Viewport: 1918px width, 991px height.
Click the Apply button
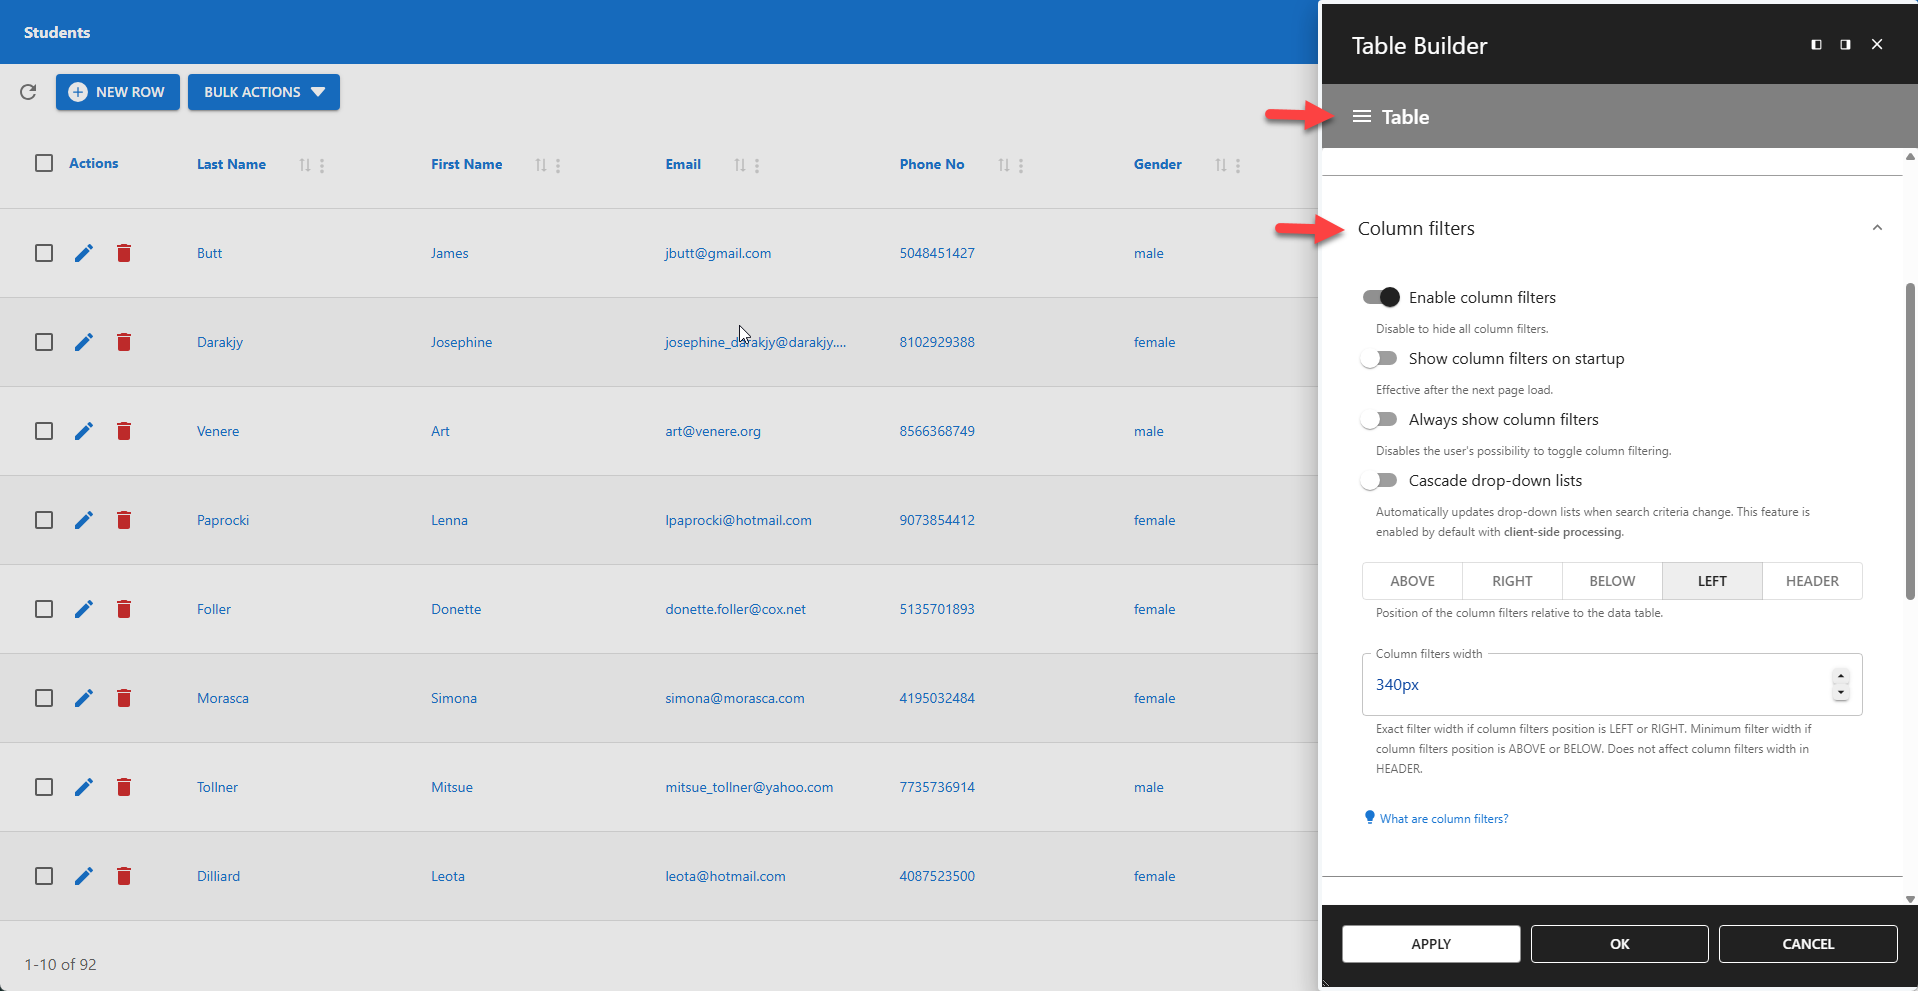pyautogui.click(x=1430, y=943)
